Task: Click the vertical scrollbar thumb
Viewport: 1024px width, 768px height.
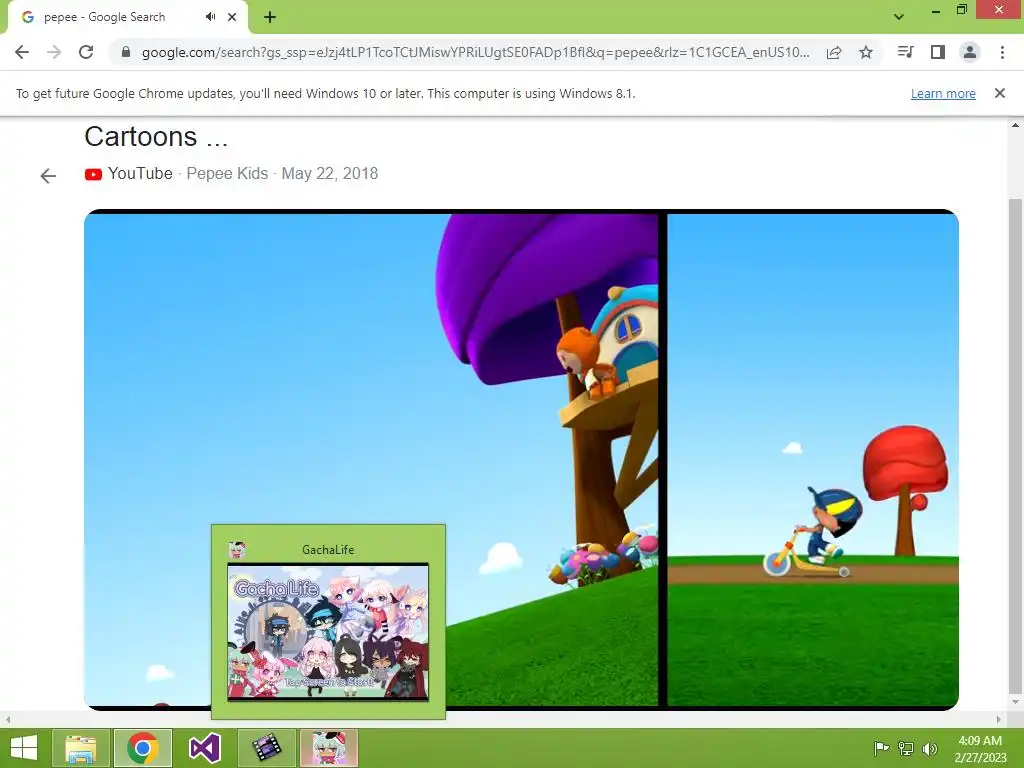Action: point(1015,446)
